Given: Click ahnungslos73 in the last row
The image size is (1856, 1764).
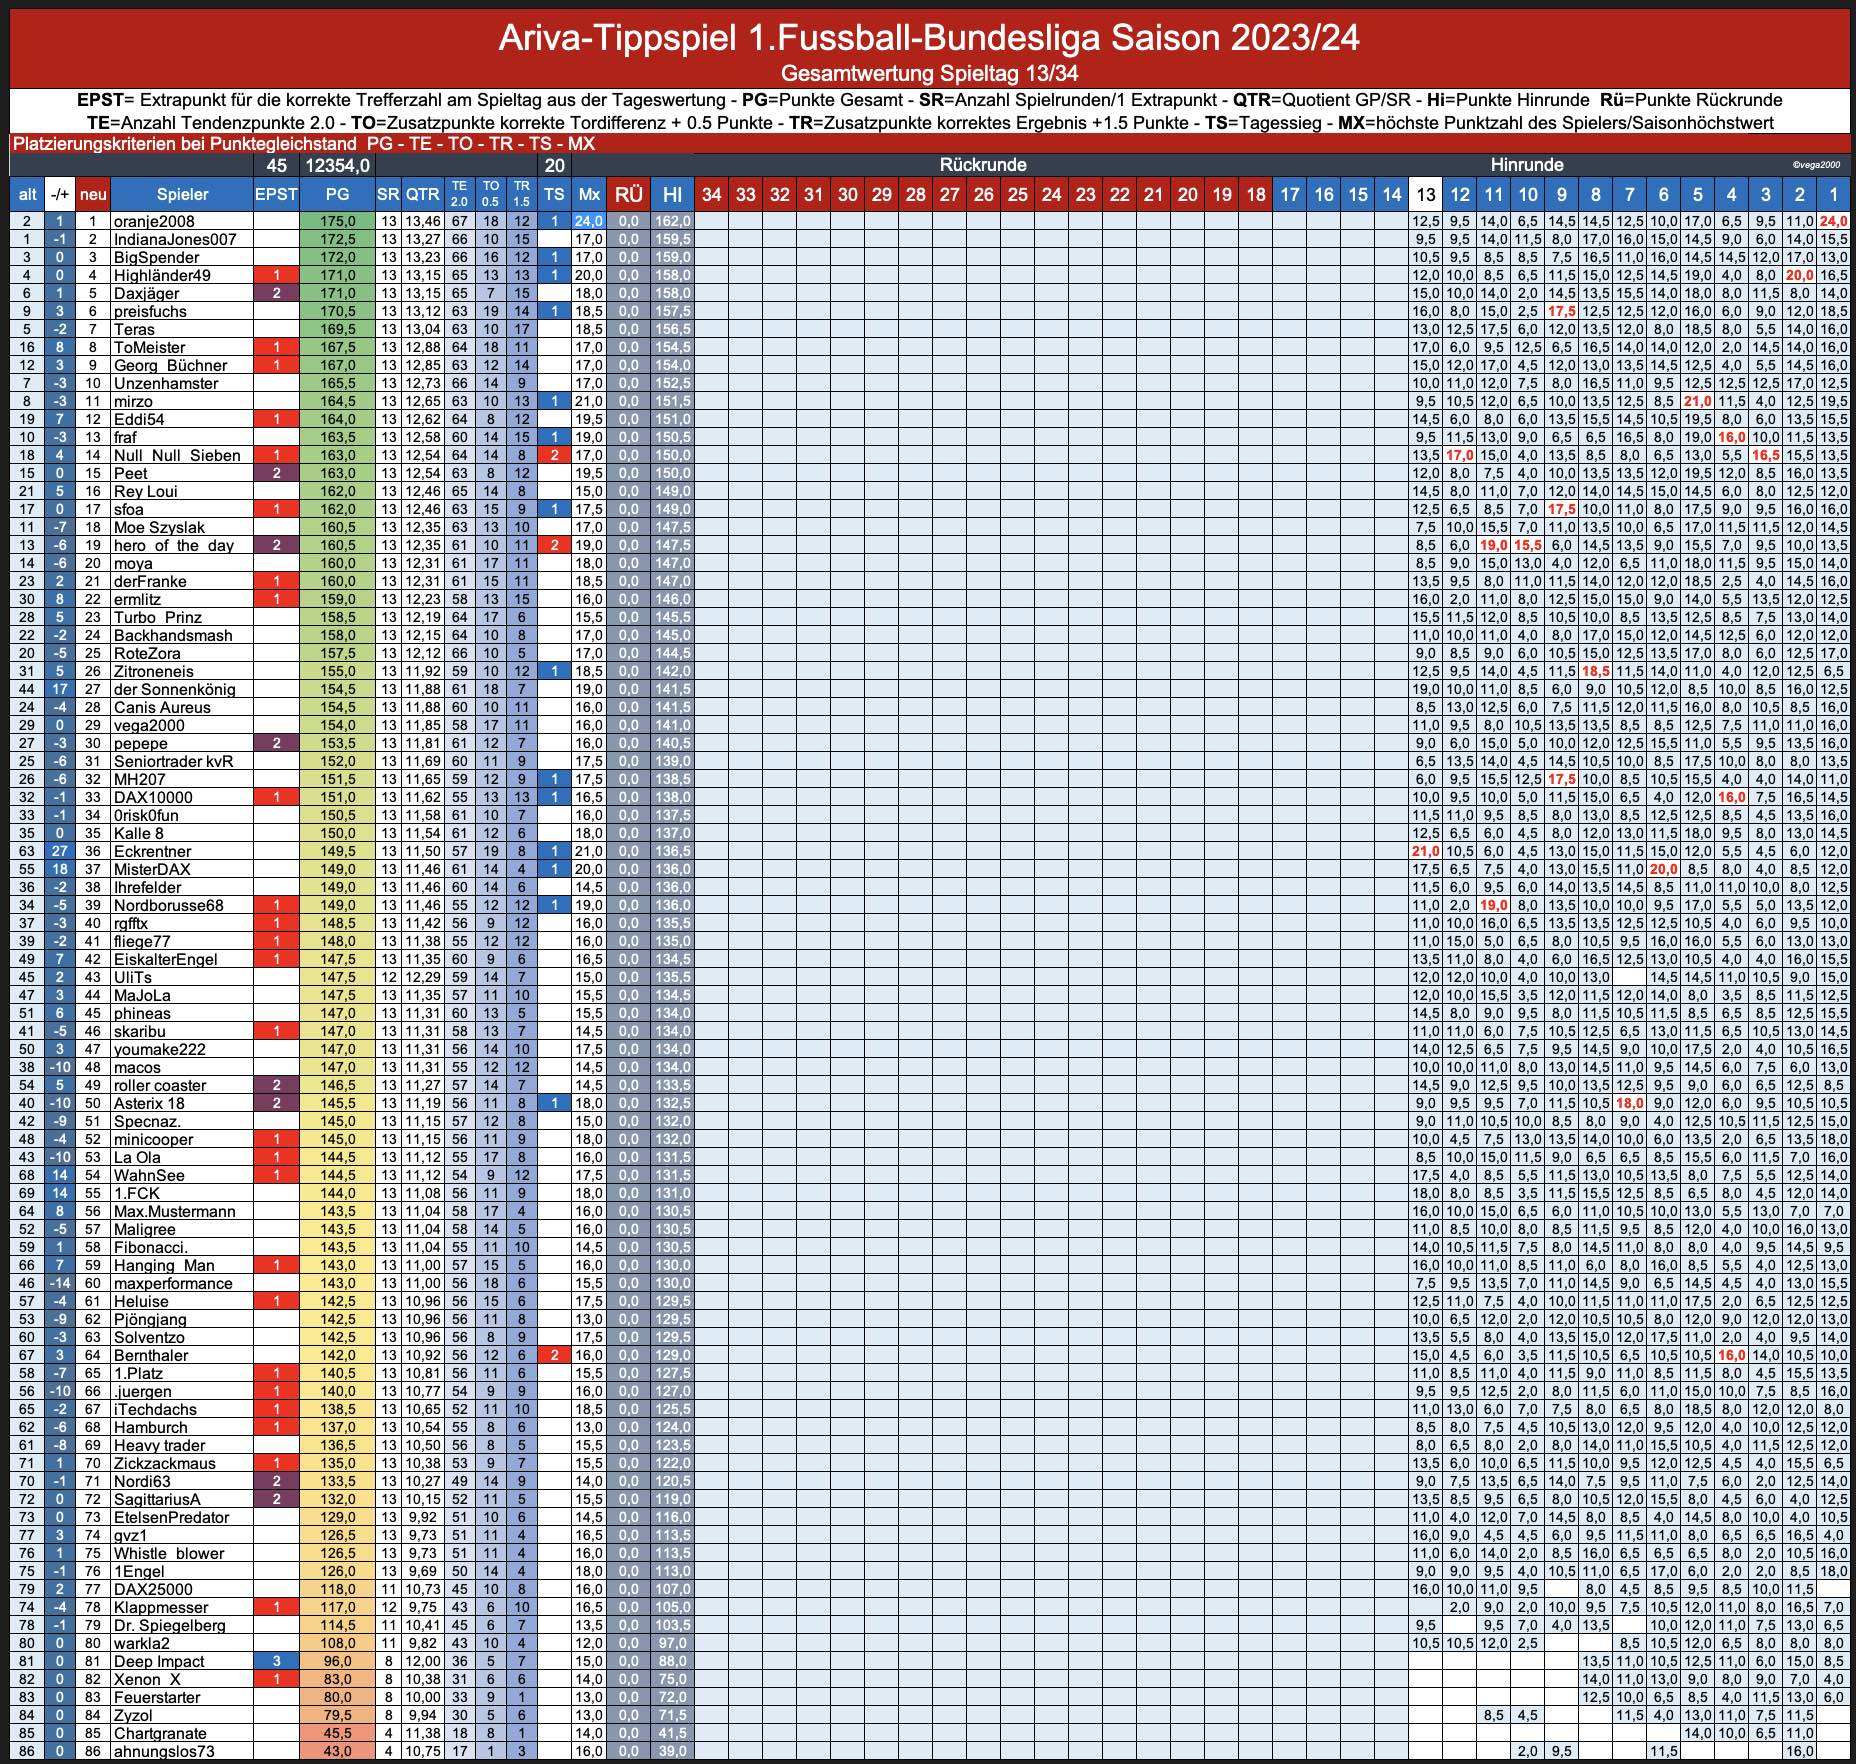Looking at the screenshot, I should tap(163, 1751).
